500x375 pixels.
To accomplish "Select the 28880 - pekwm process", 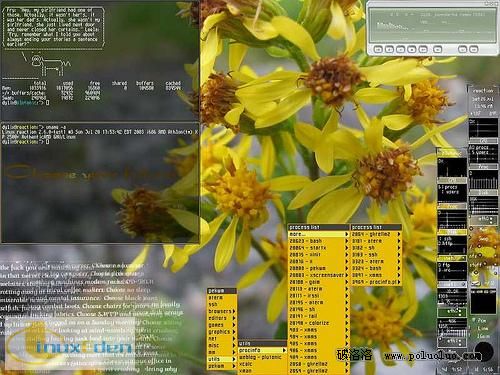I will [318, 268].
